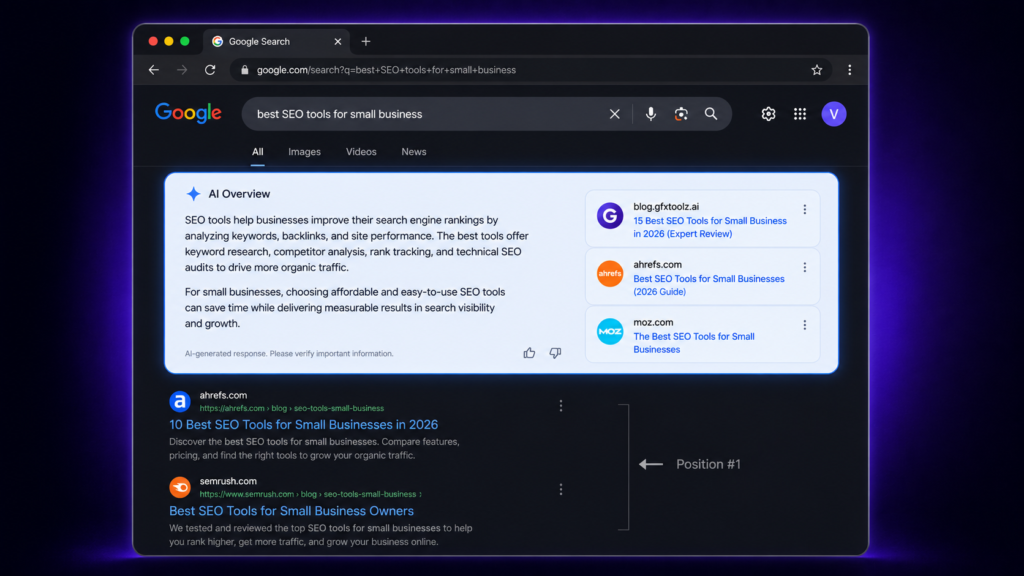Screen dimensions: 1024x576
Task: Open the account avatar labeled V
Action: [834, 114]
